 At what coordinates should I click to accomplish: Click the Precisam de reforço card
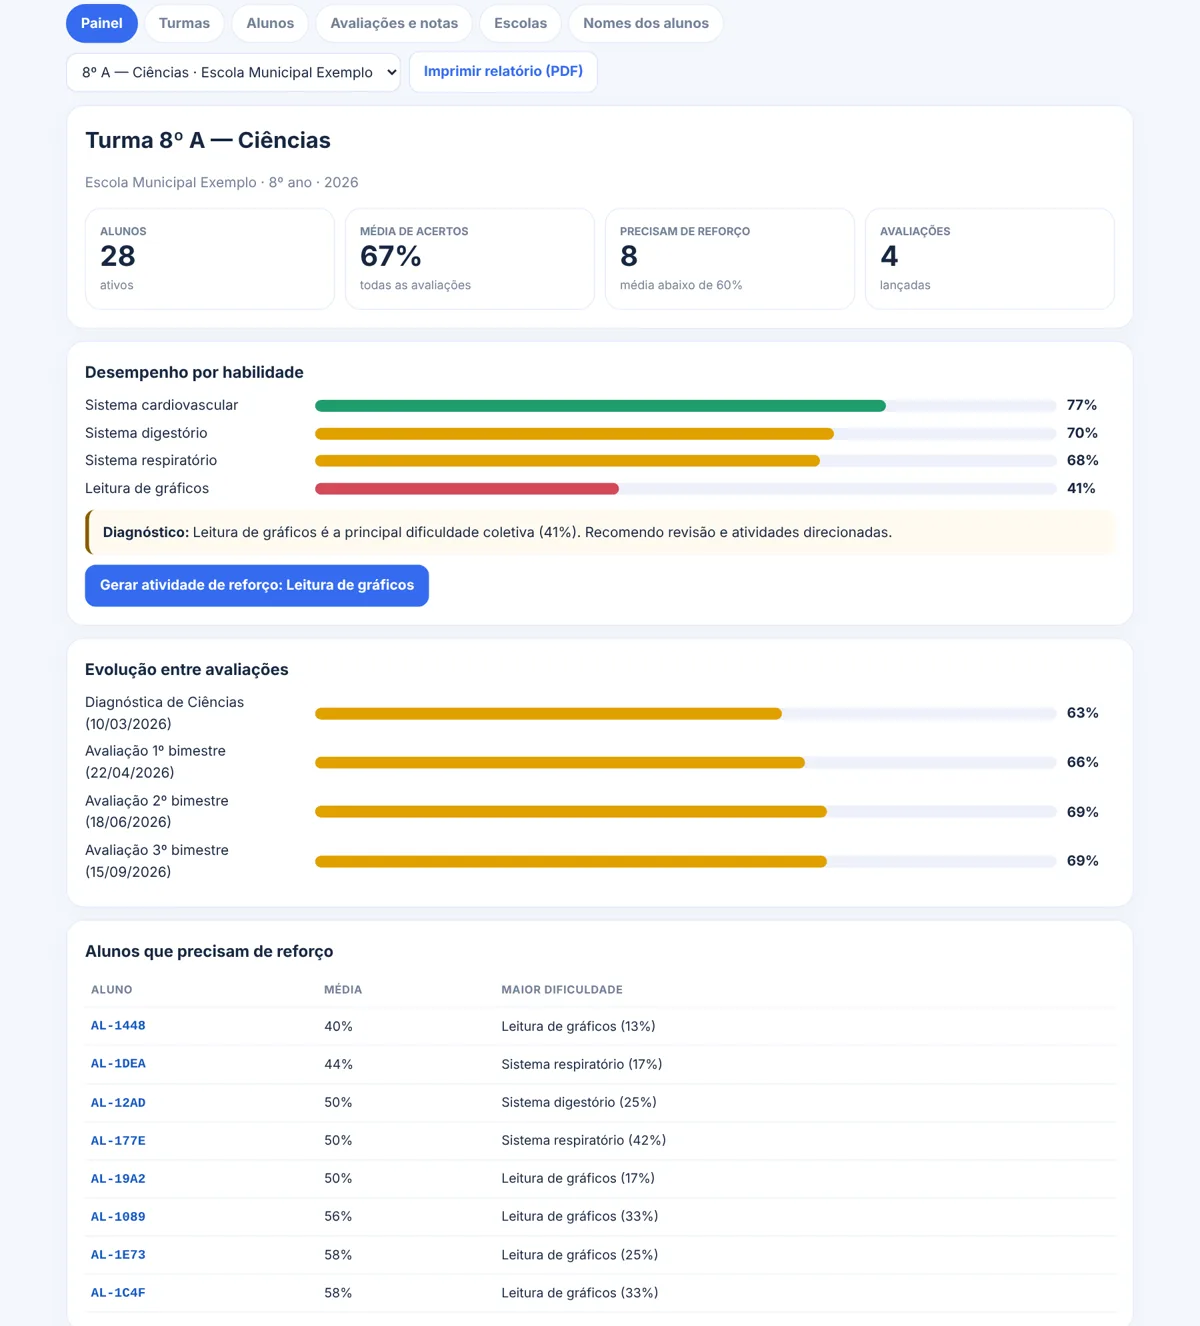730,259
